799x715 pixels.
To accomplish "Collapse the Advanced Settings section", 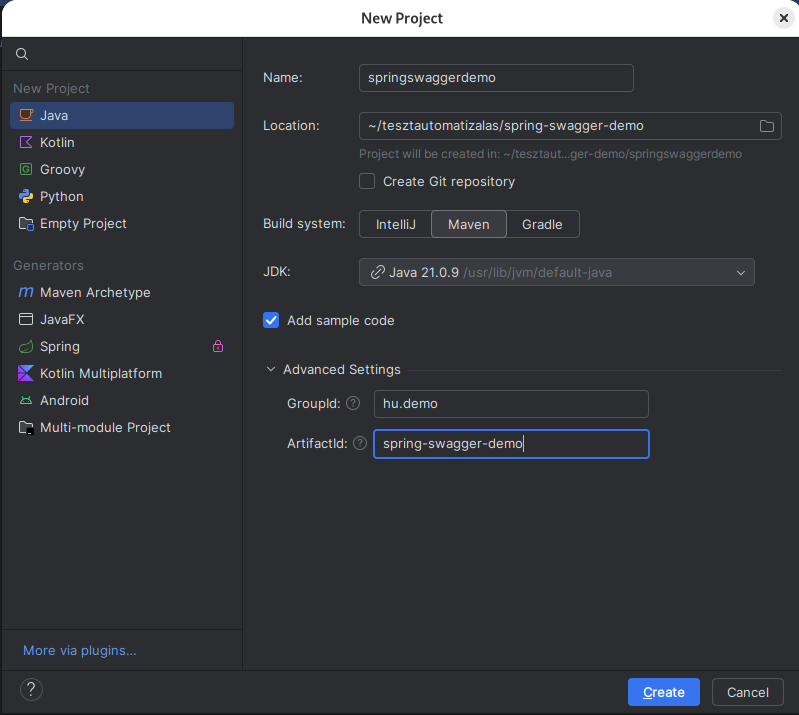I will click(271, 370).
